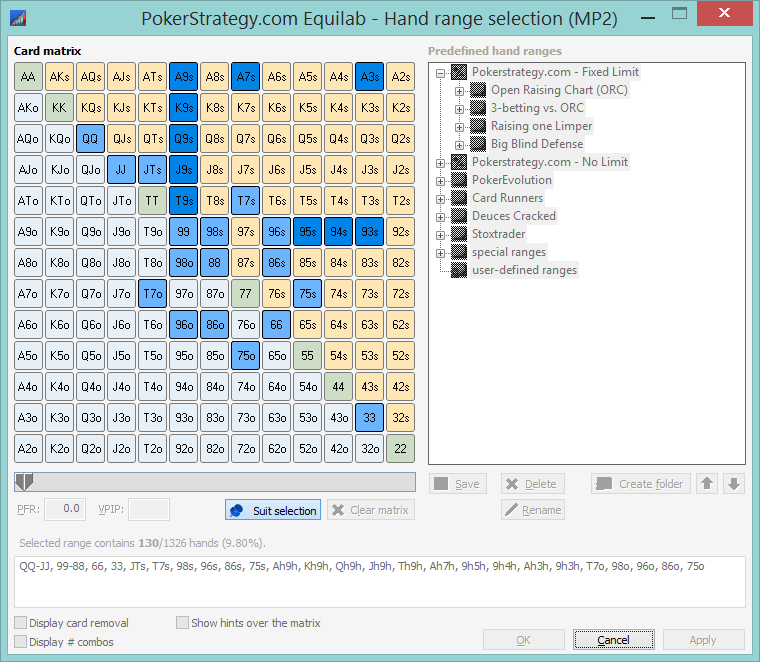Click the PokerEvolution folder icon

[x=459, y=180]
